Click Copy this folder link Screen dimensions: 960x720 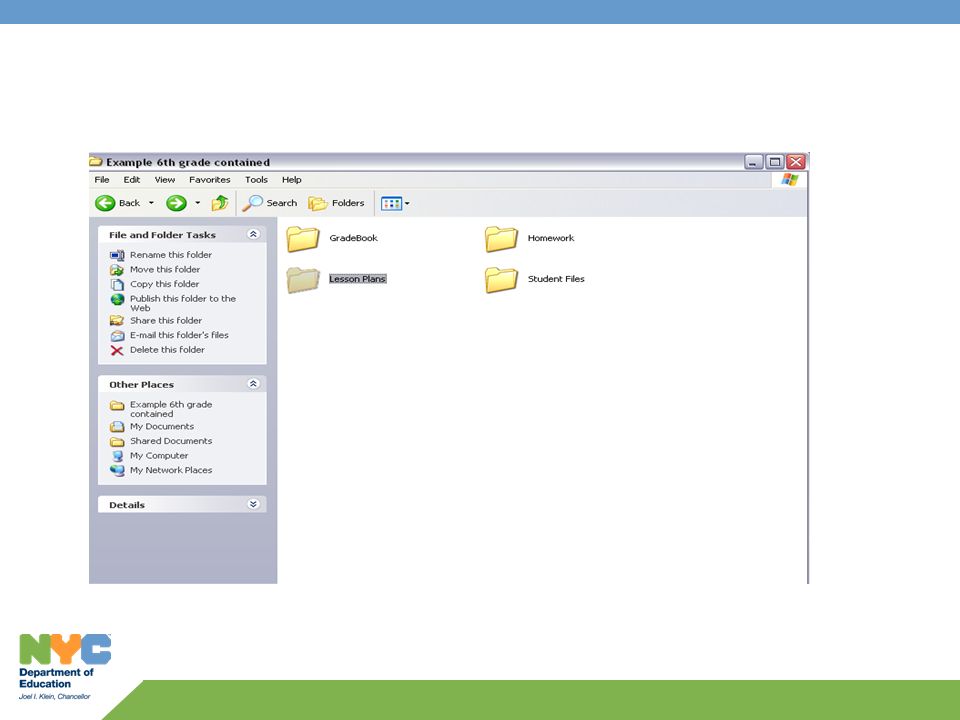point(164,284)
